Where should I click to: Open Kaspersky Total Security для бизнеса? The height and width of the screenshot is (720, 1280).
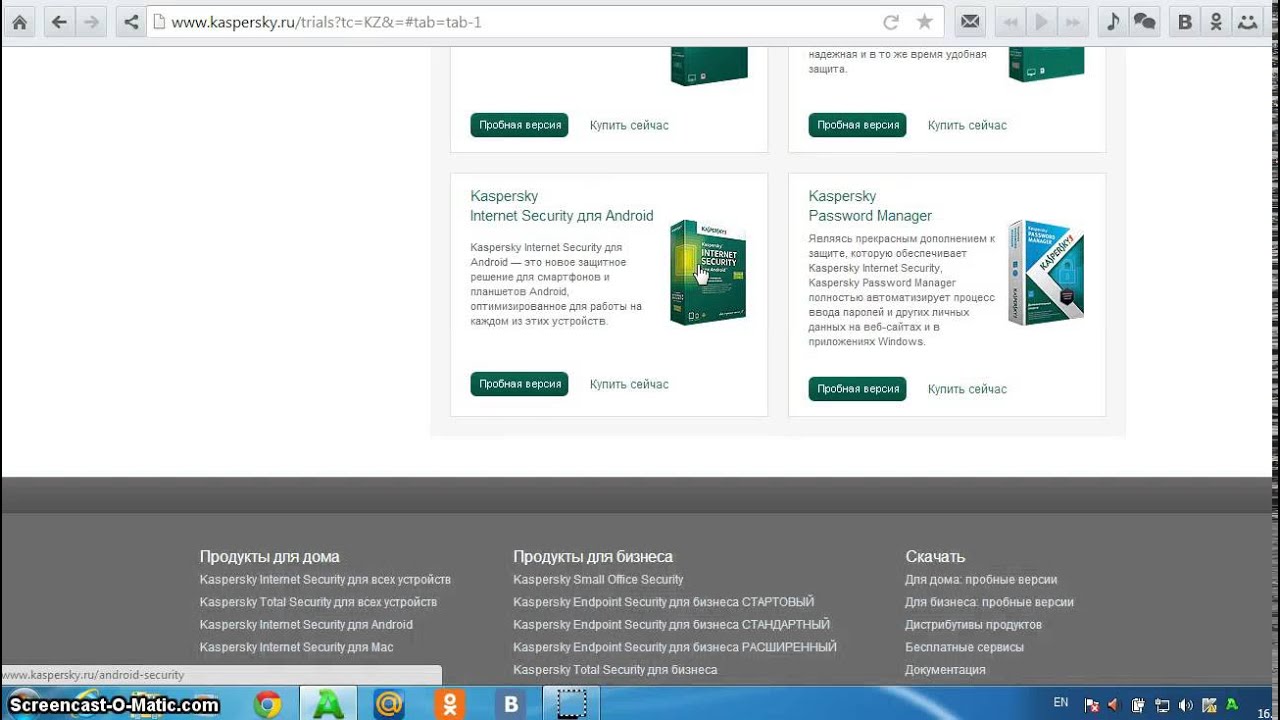coord(615,670)
